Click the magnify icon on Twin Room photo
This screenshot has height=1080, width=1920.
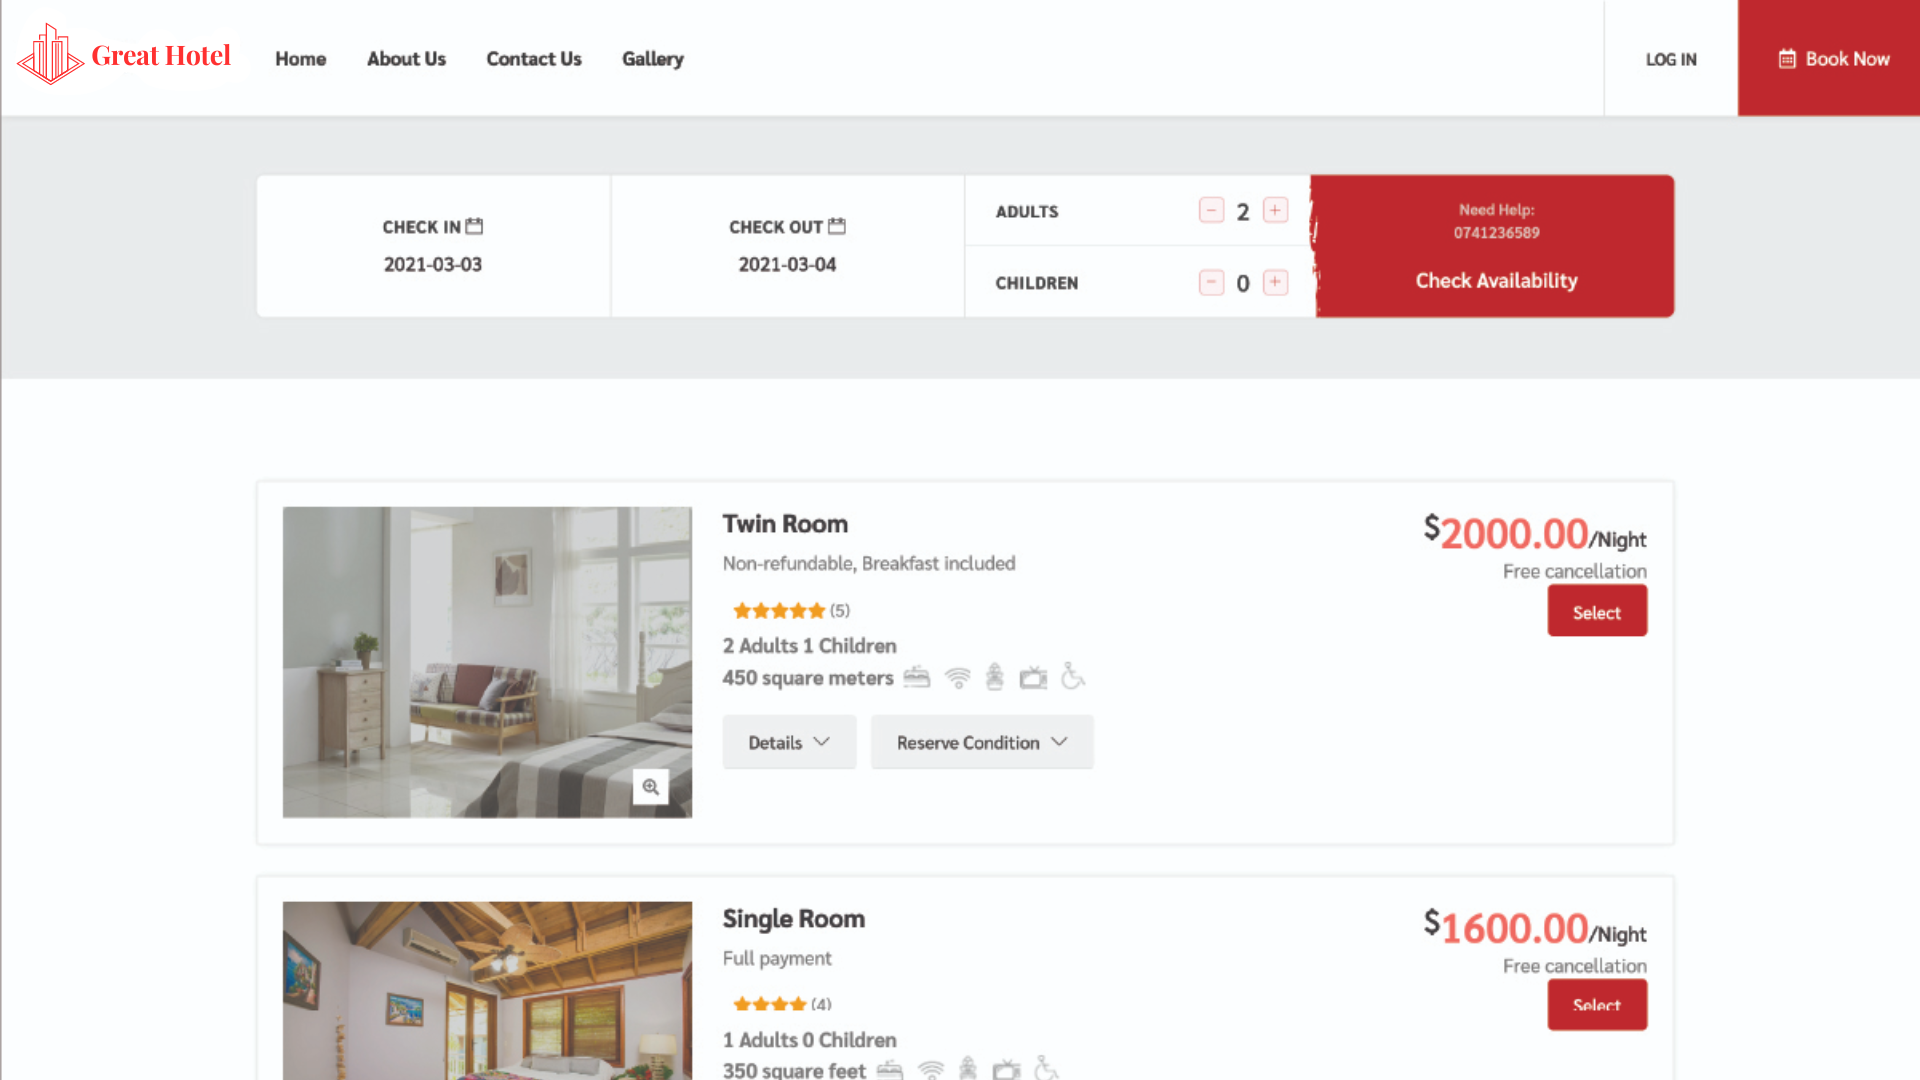pos(650,787)
